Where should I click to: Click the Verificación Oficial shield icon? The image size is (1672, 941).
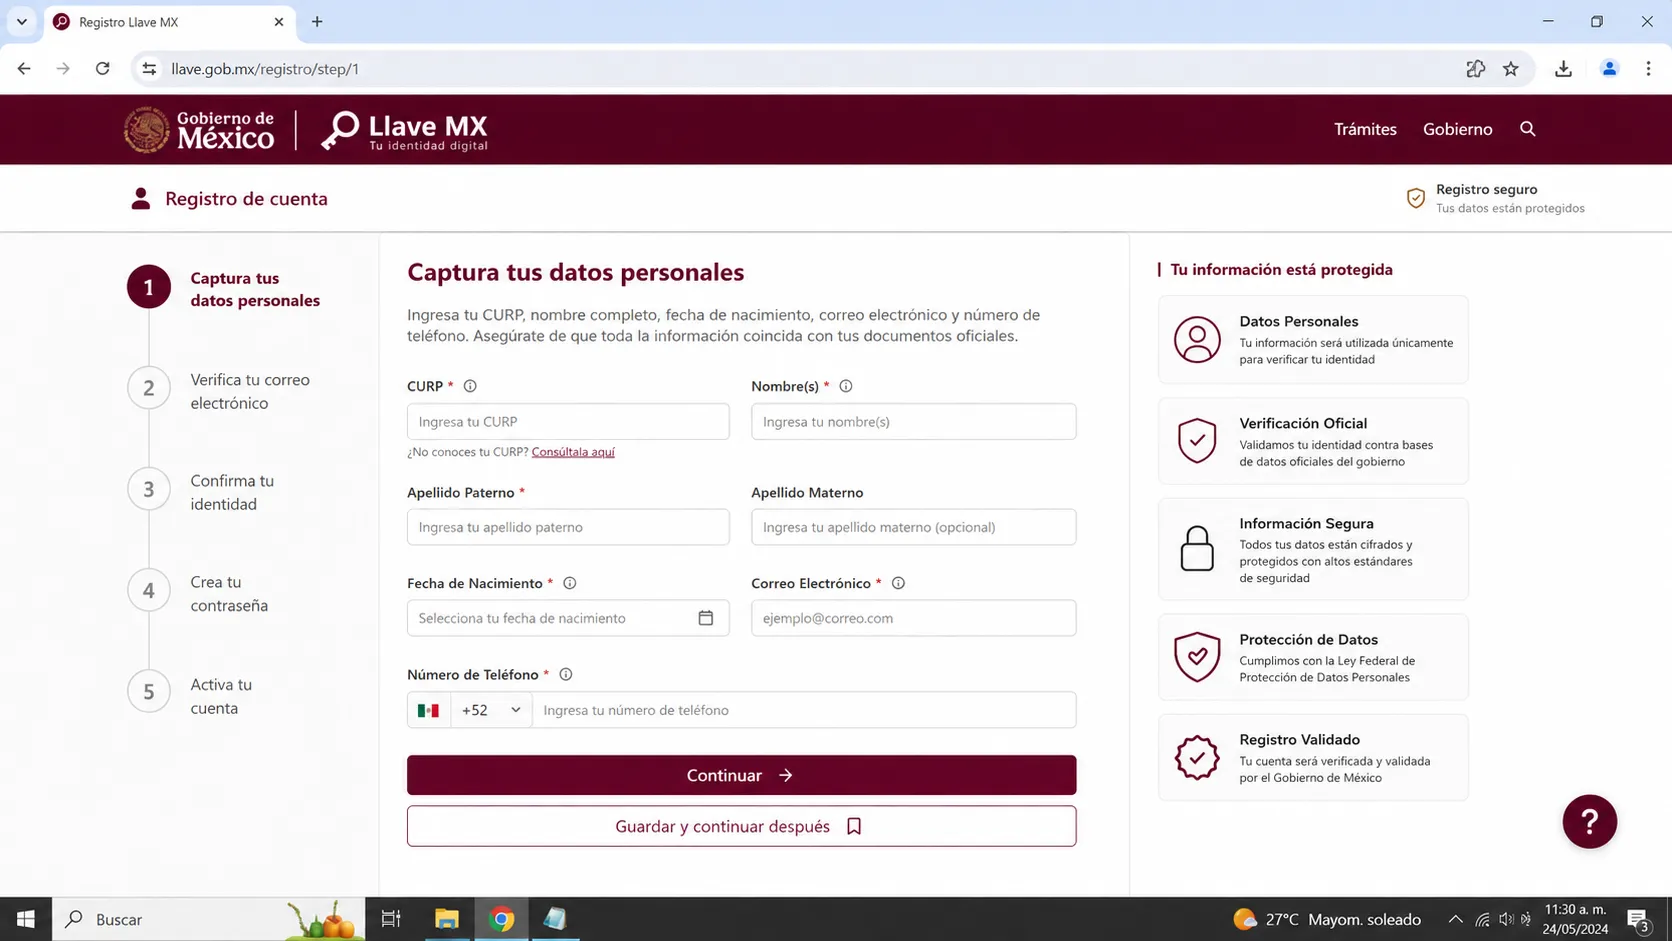[x=1197, y=441]
